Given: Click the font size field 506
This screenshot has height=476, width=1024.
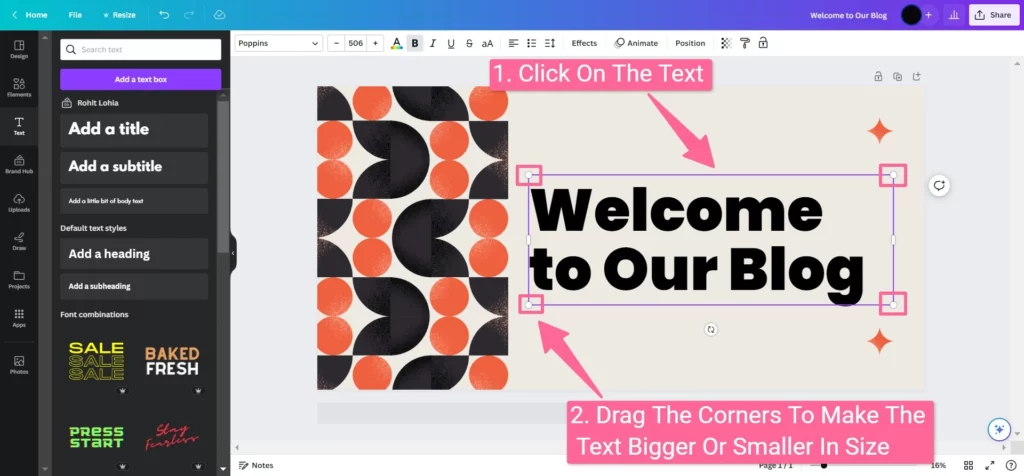Looking at the screenshot, I should [355, 43].
